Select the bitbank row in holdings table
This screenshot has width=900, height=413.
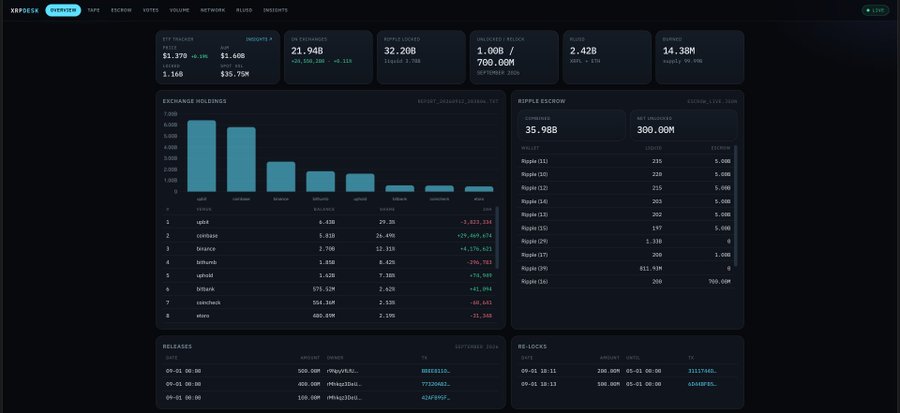pyautogui.click(x=329, y=289)
